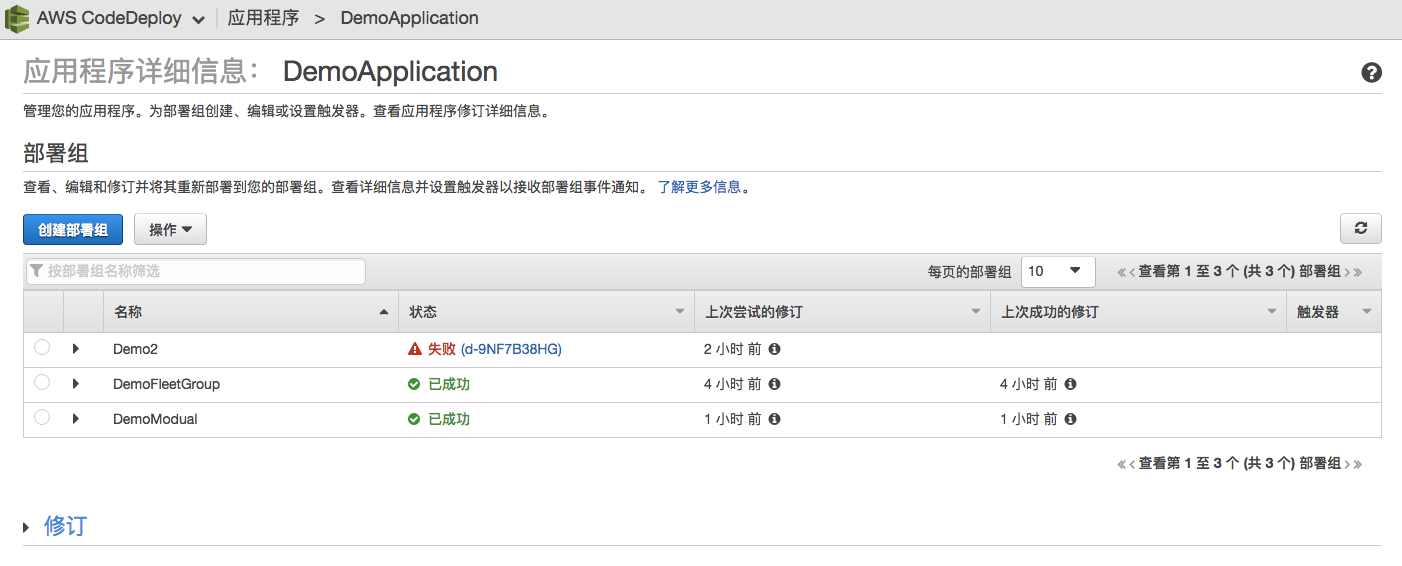Show info for Demo2 last attempted revision

(x=774, y=349)
